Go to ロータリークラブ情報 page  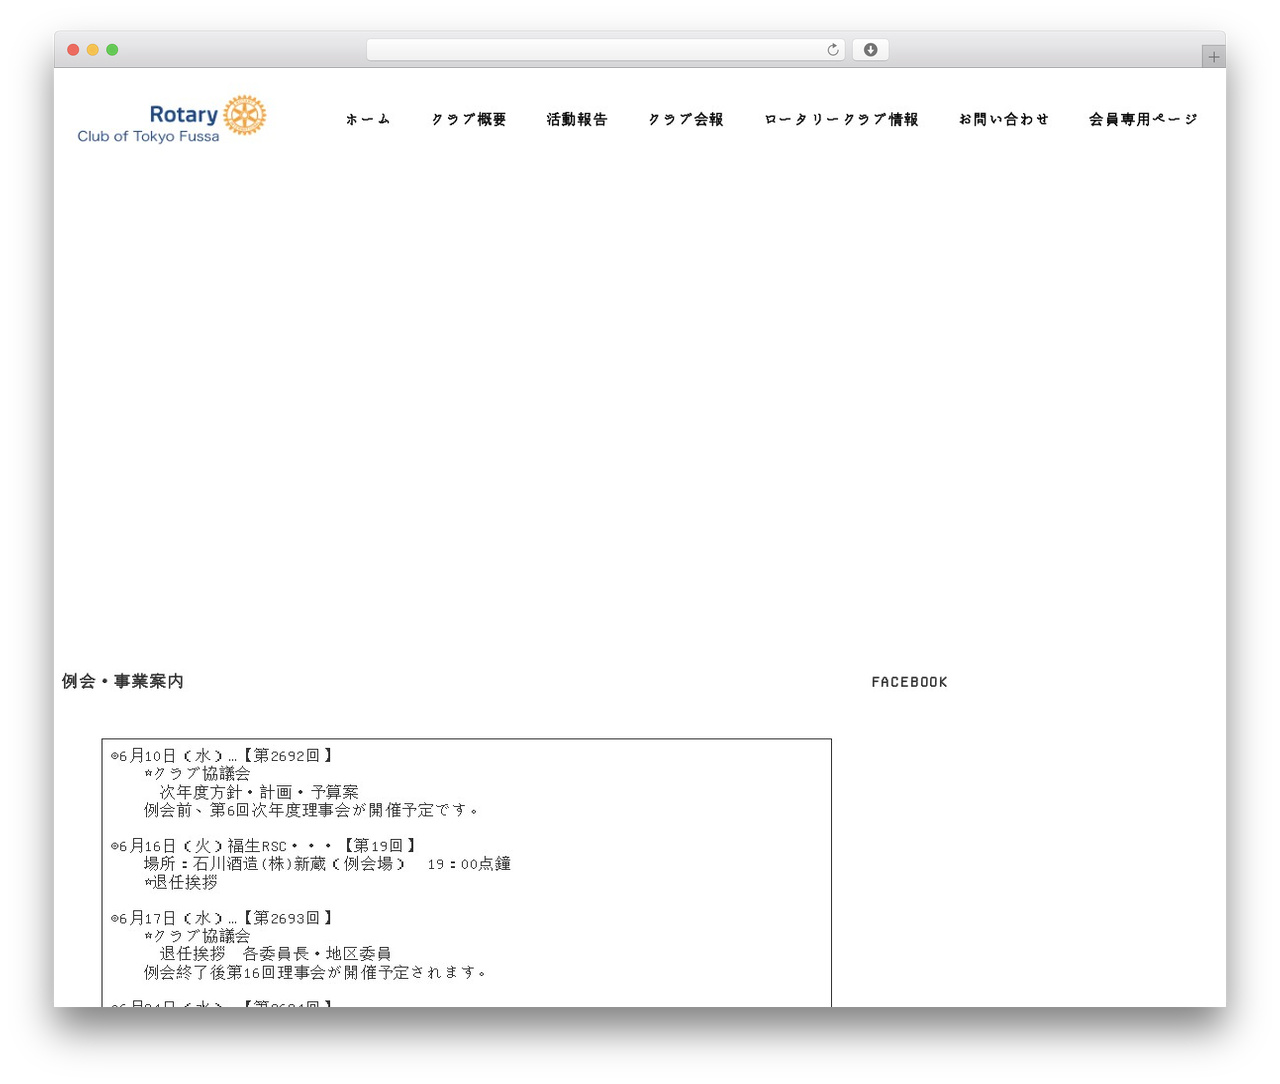coord(841,119)
